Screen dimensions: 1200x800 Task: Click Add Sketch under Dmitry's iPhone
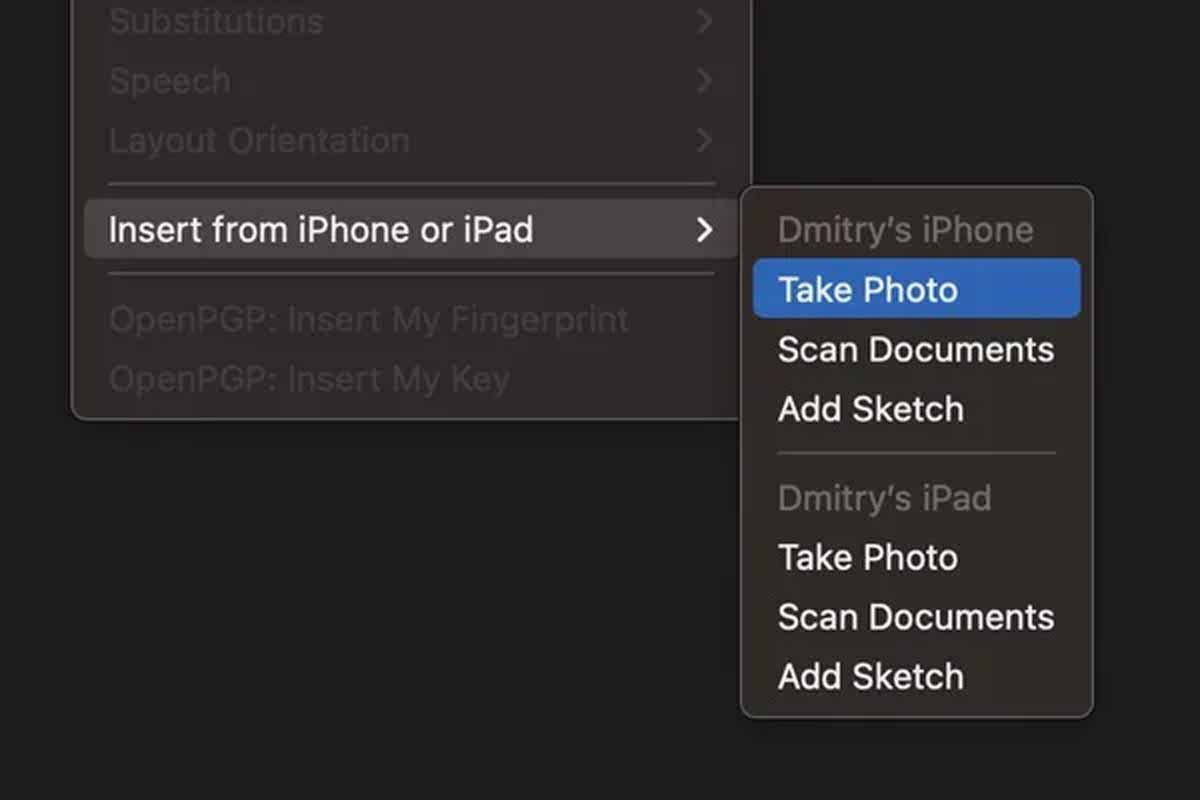[x=870, y=409]
